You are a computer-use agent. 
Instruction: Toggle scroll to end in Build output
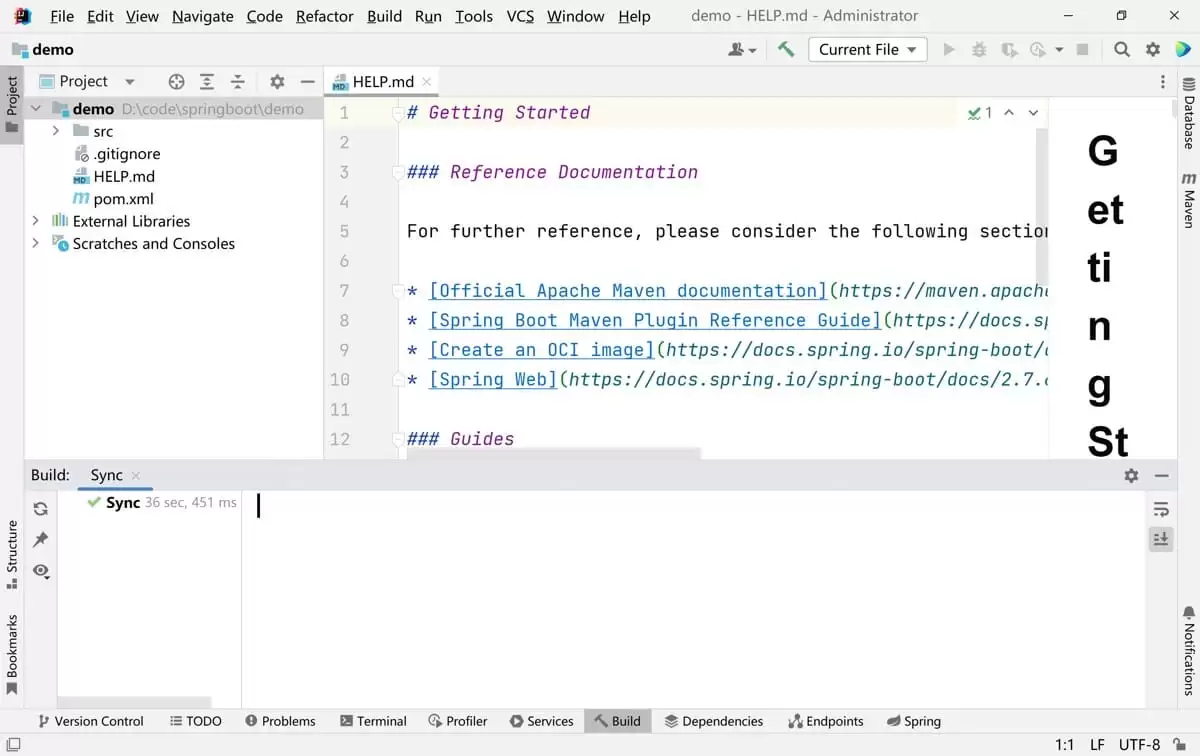click(1160, 539)
